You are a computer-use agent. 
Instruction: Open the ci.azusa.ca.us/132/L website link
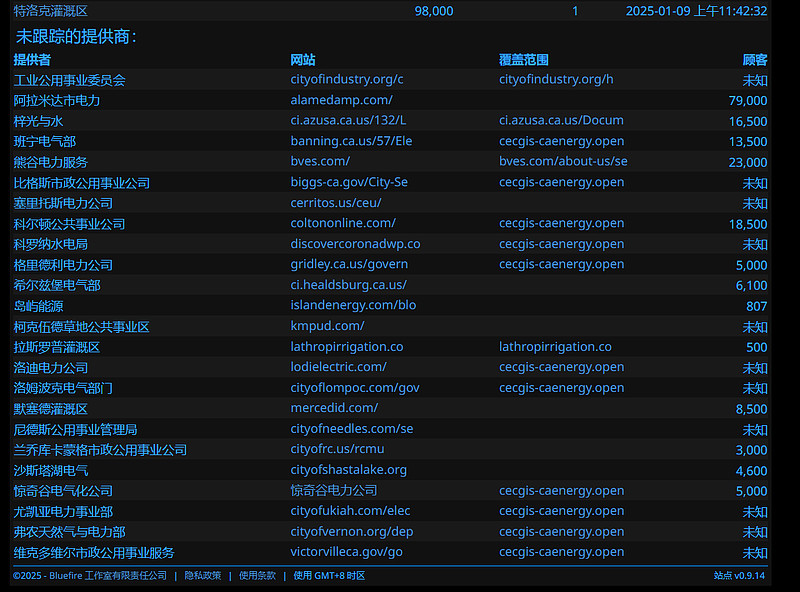[x=348, y=120]
